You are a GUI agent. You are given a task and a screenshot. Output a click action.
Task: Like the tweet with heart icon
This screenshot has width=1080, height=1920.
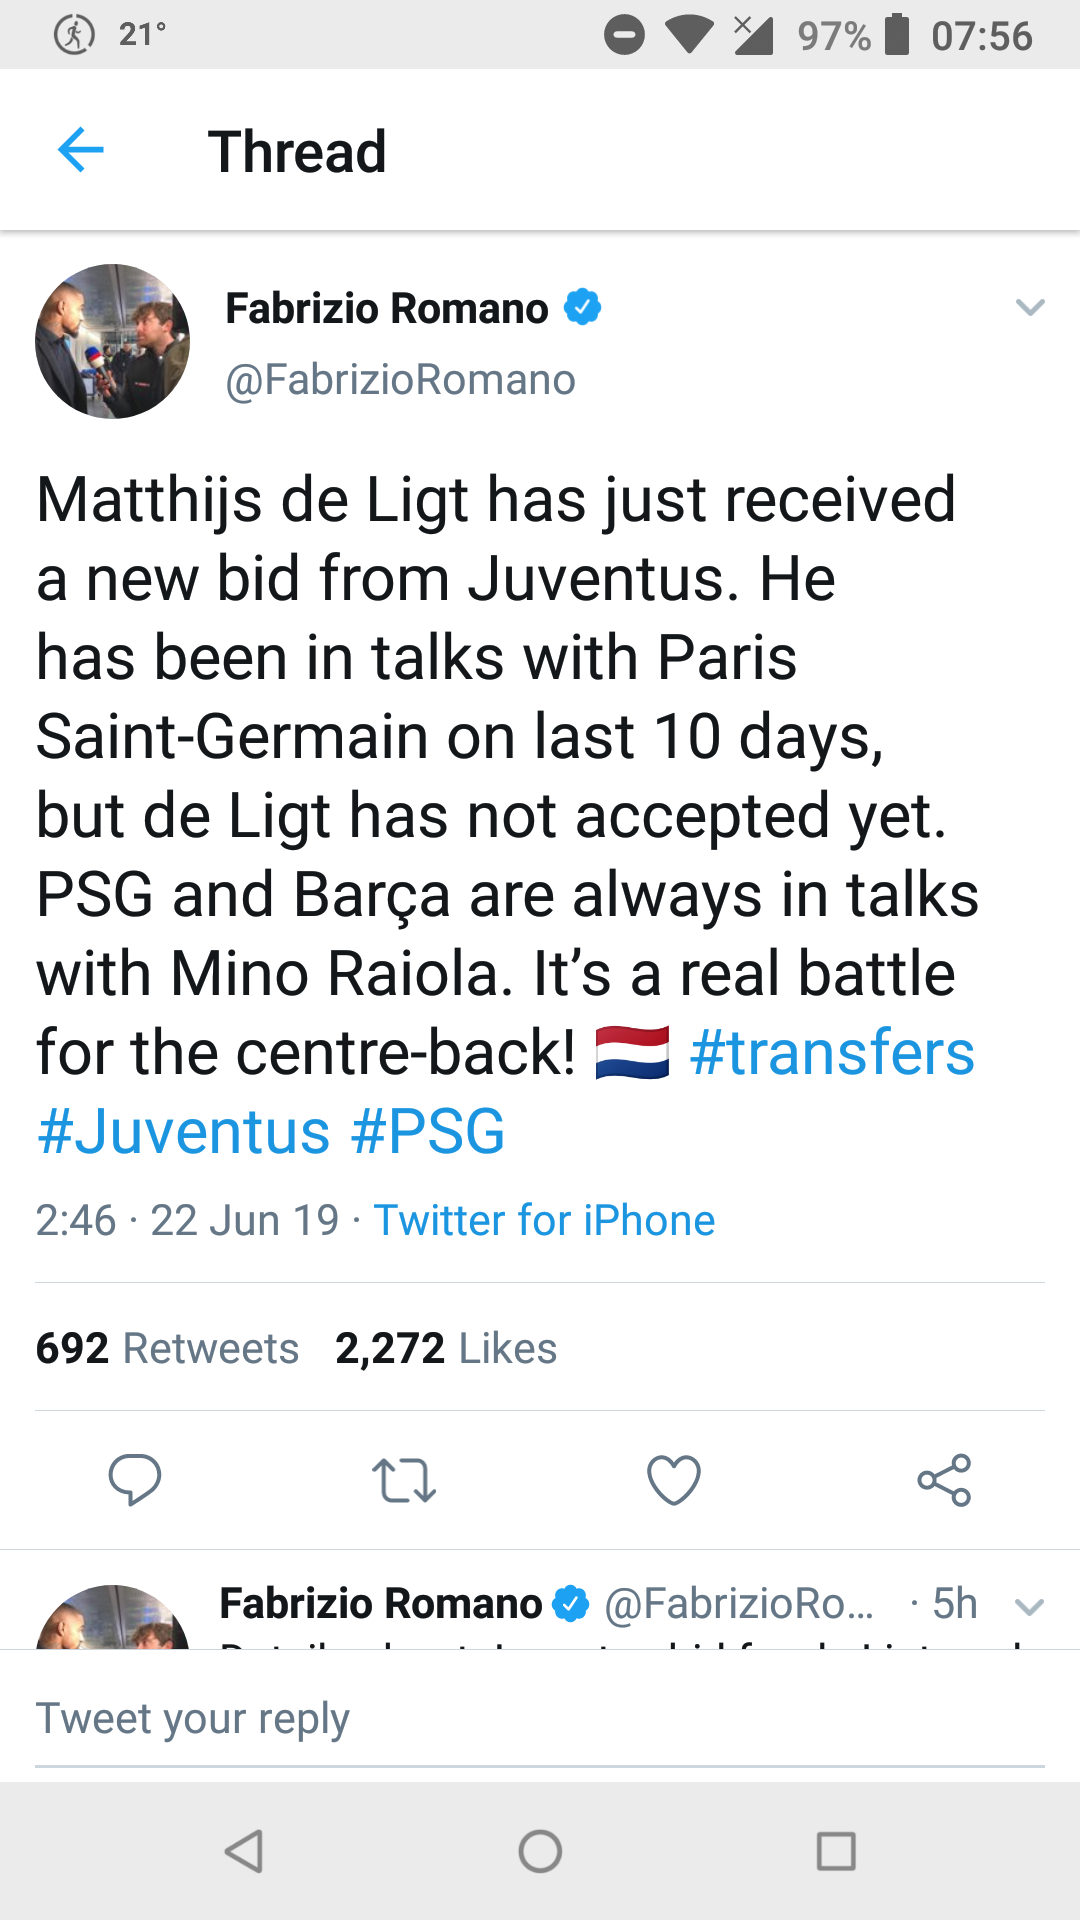coord(674,1480)
